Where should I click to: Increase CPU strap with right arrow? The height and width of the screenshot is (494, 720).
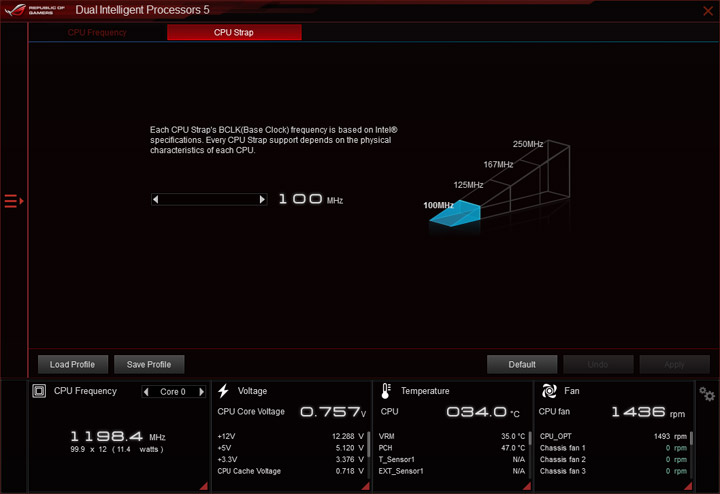262,199
